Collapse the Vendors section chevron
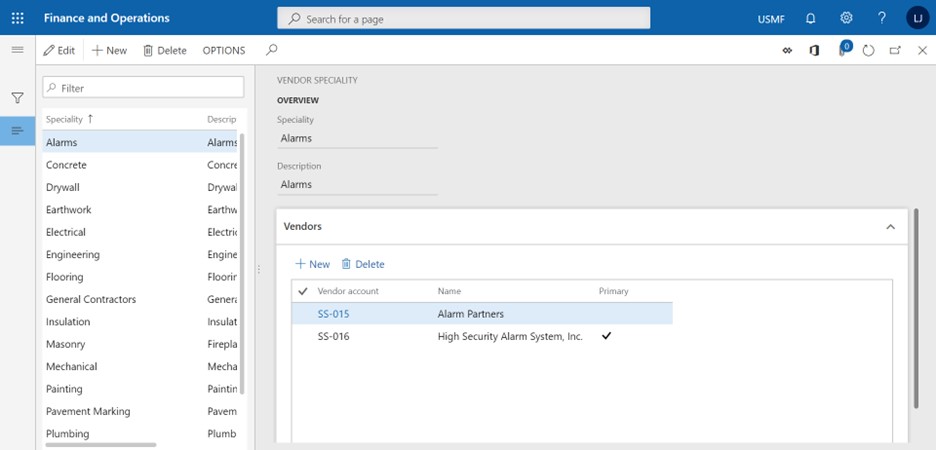Image resolution: width=936 pixels, height=450 pixels. [890, 227]
